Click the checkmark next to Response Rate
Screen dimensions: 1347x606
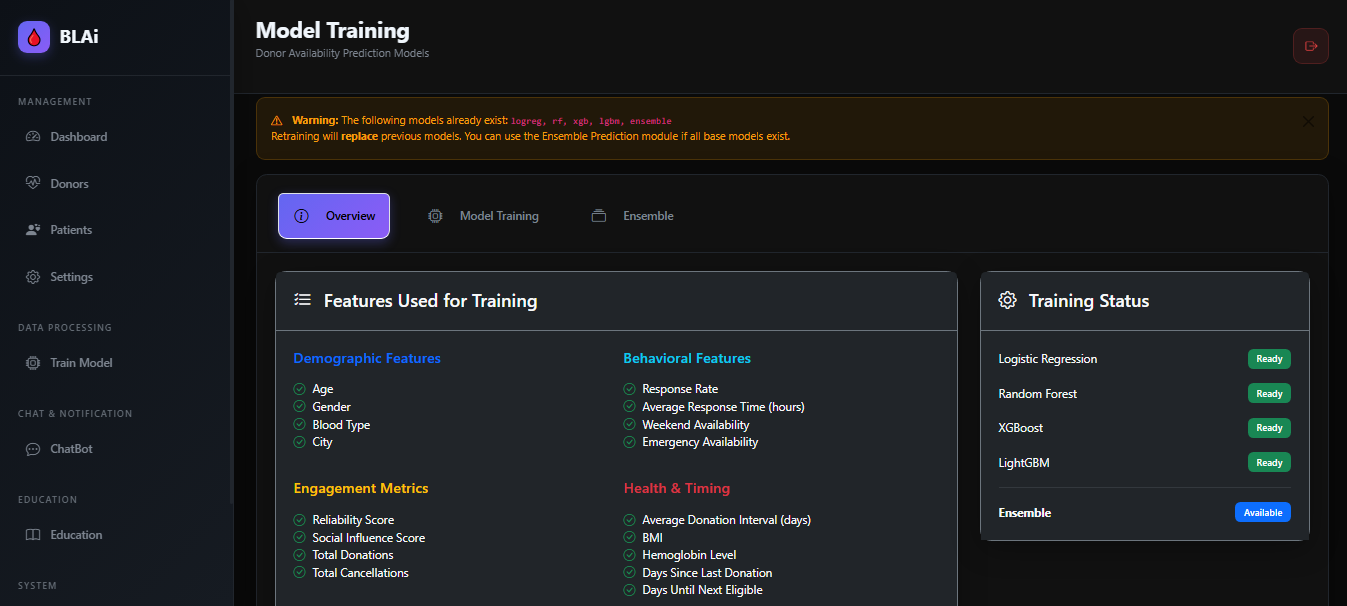coord(629,389)
